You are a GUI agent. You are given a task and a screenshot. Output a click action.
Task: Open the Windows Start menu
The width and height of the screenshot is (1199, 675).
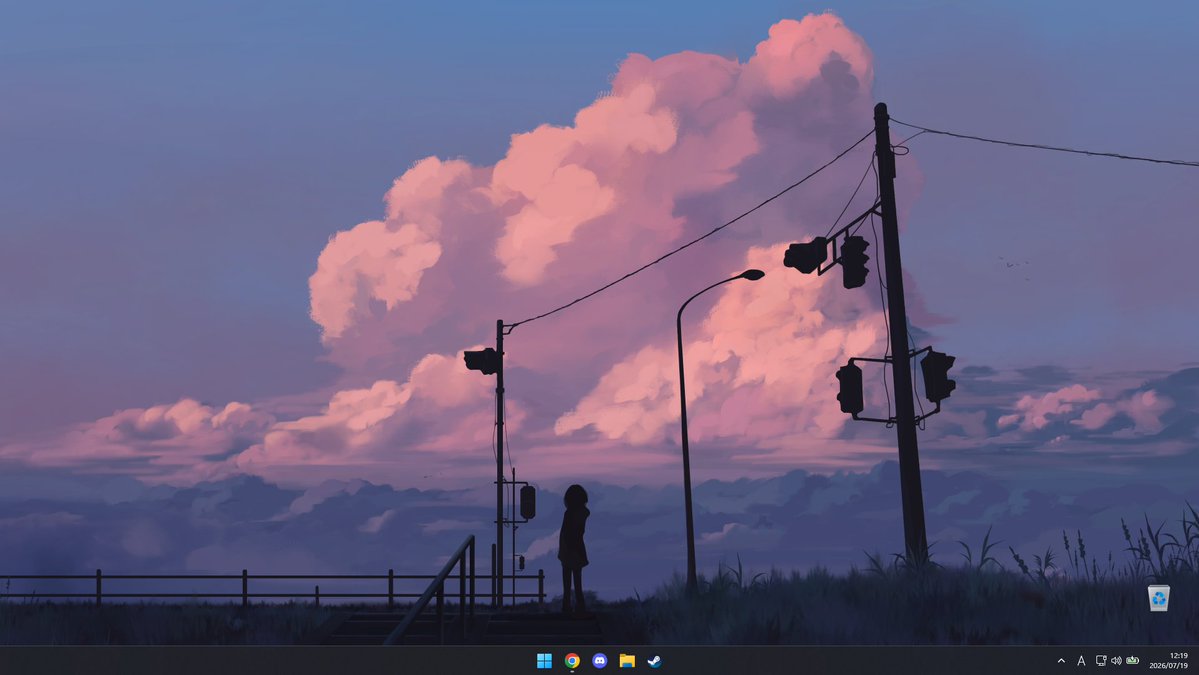[544, 660]
